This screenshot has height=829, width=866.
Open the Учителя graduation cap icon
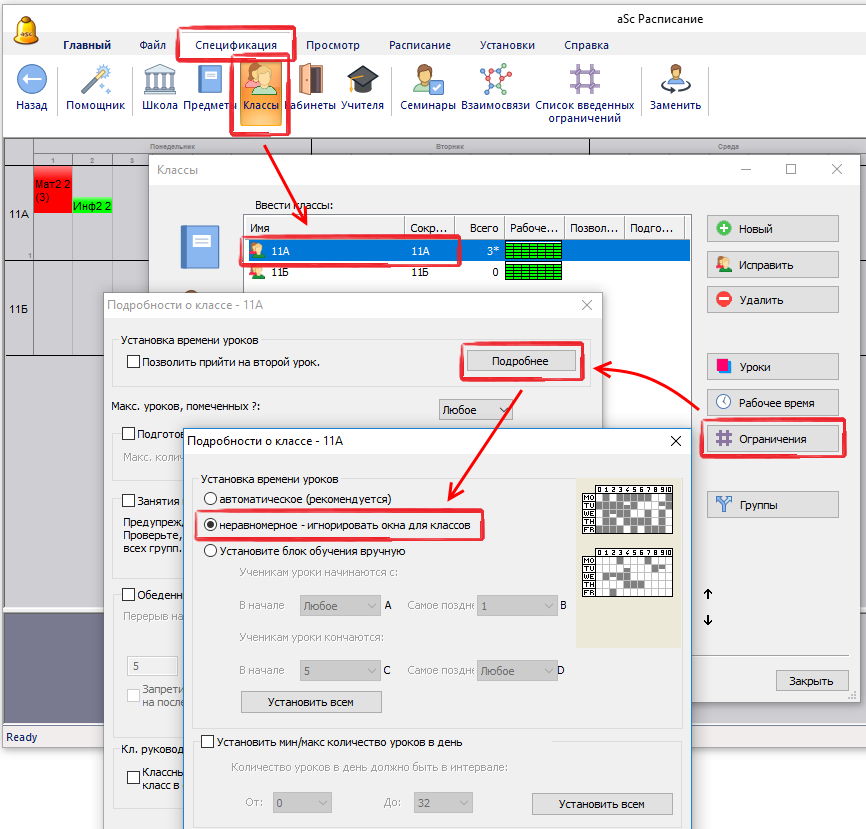click(x=362, y=81)
